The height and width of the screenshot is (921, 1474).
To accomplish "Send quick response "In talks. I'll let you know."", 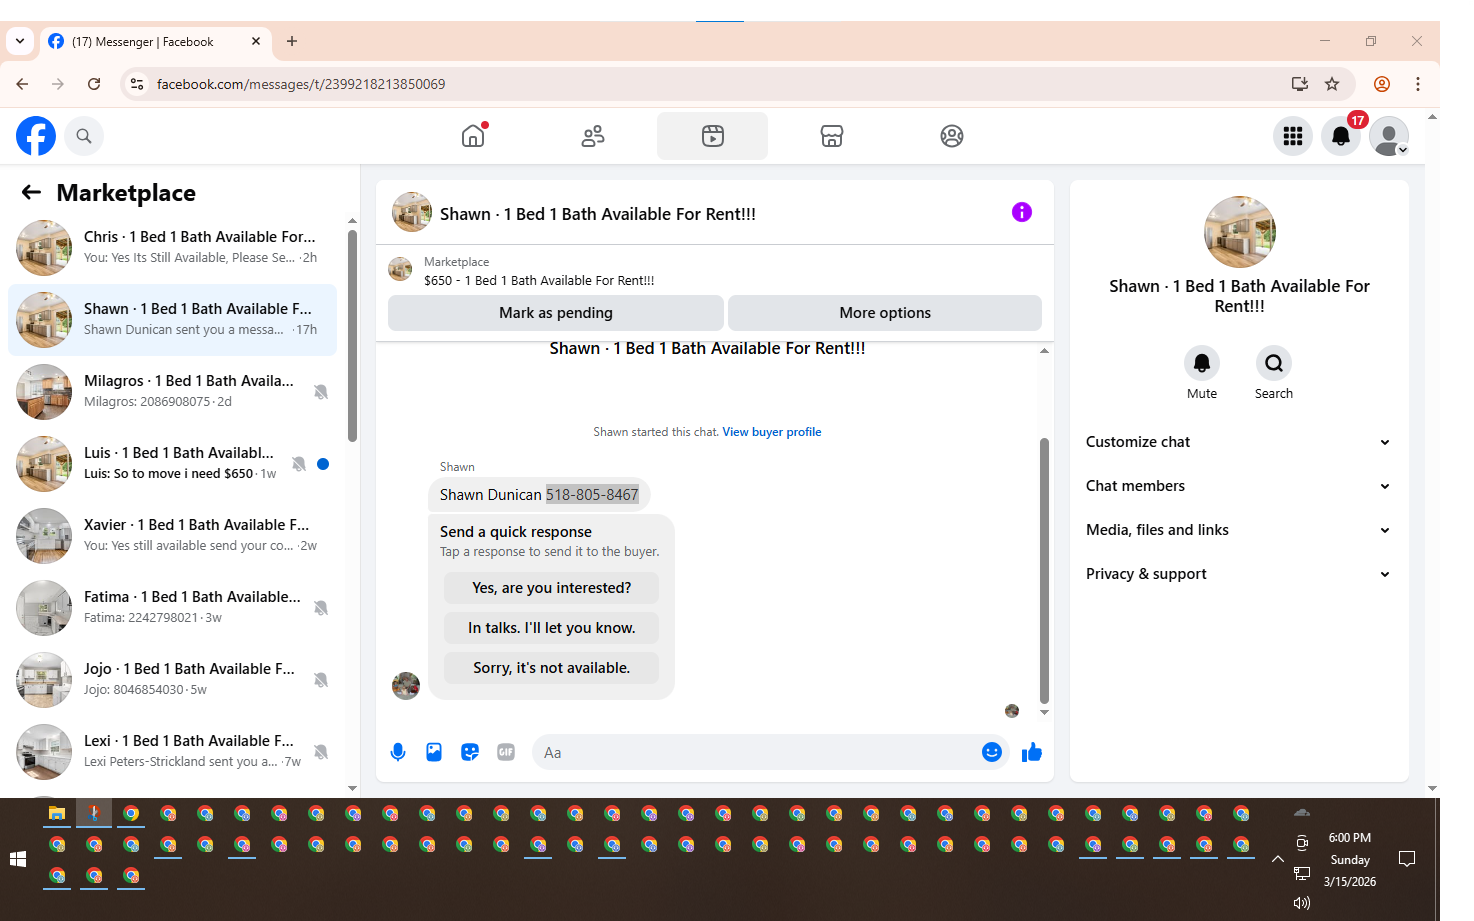I will point(551,628).
